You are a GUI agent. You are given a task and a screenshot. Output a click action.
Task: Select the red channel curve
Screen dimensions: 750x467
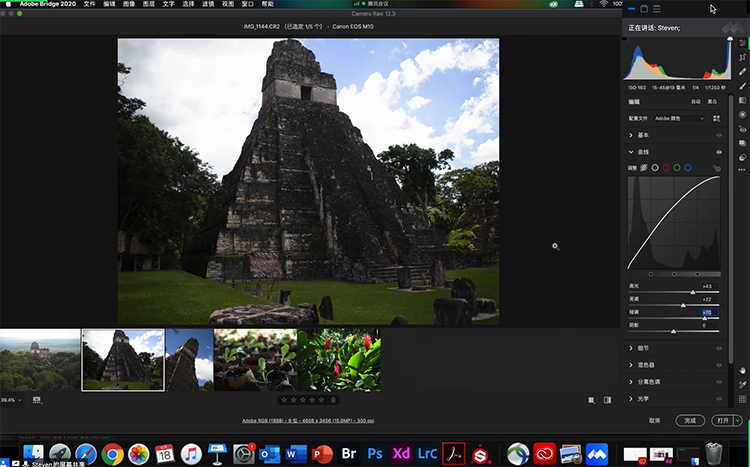[666, 167]
